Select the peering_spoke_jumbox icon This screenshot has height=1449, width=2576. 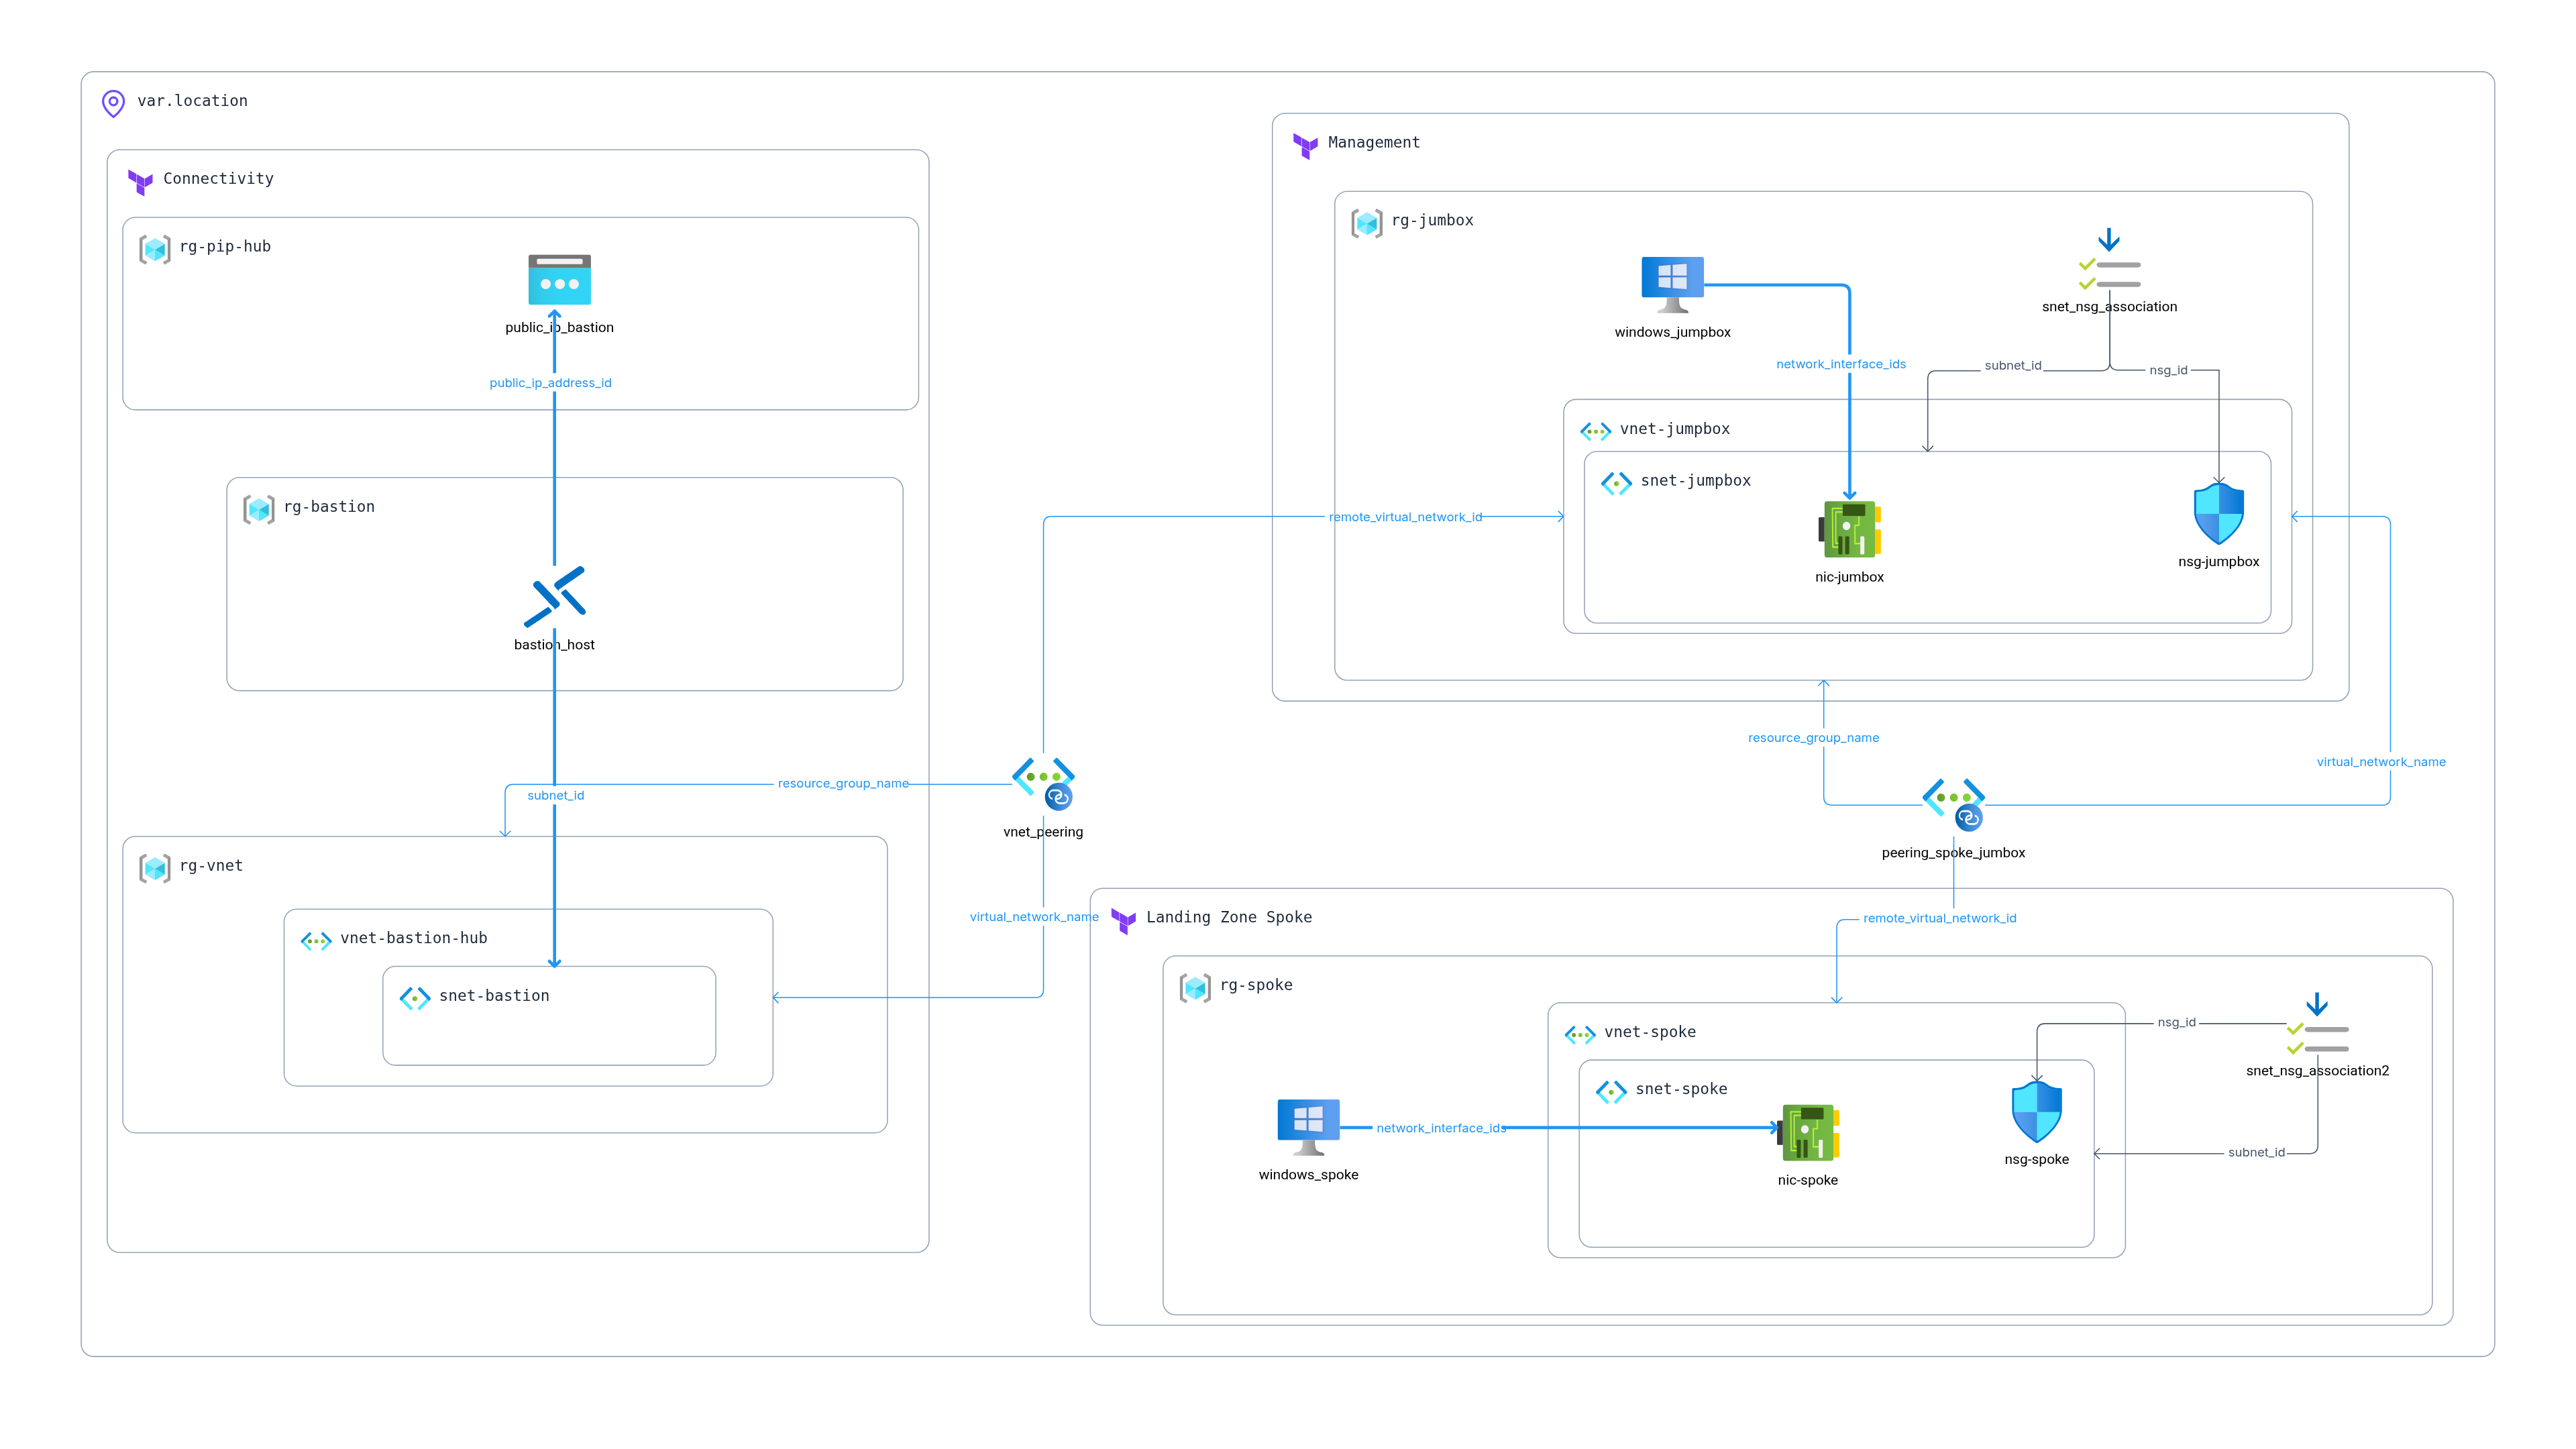(x=1953, y=805)
